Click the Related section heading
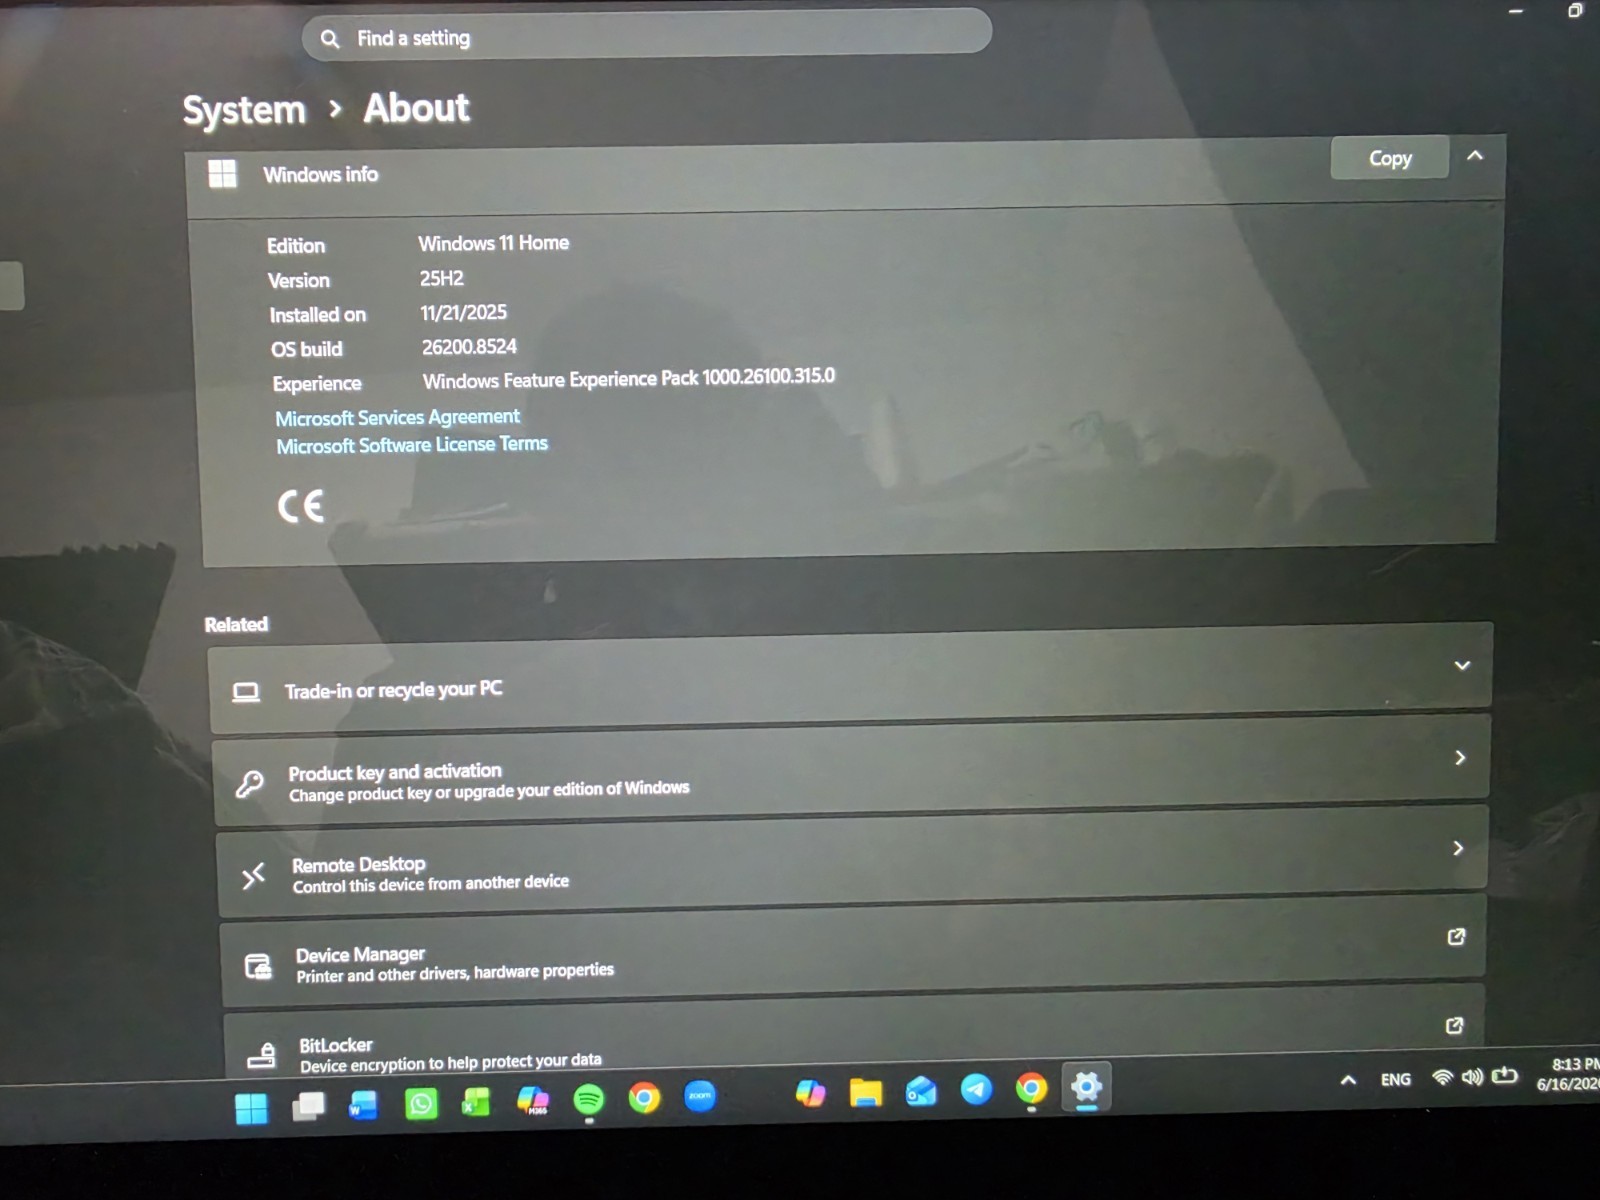The image size is (1600, 1200). 236,624
